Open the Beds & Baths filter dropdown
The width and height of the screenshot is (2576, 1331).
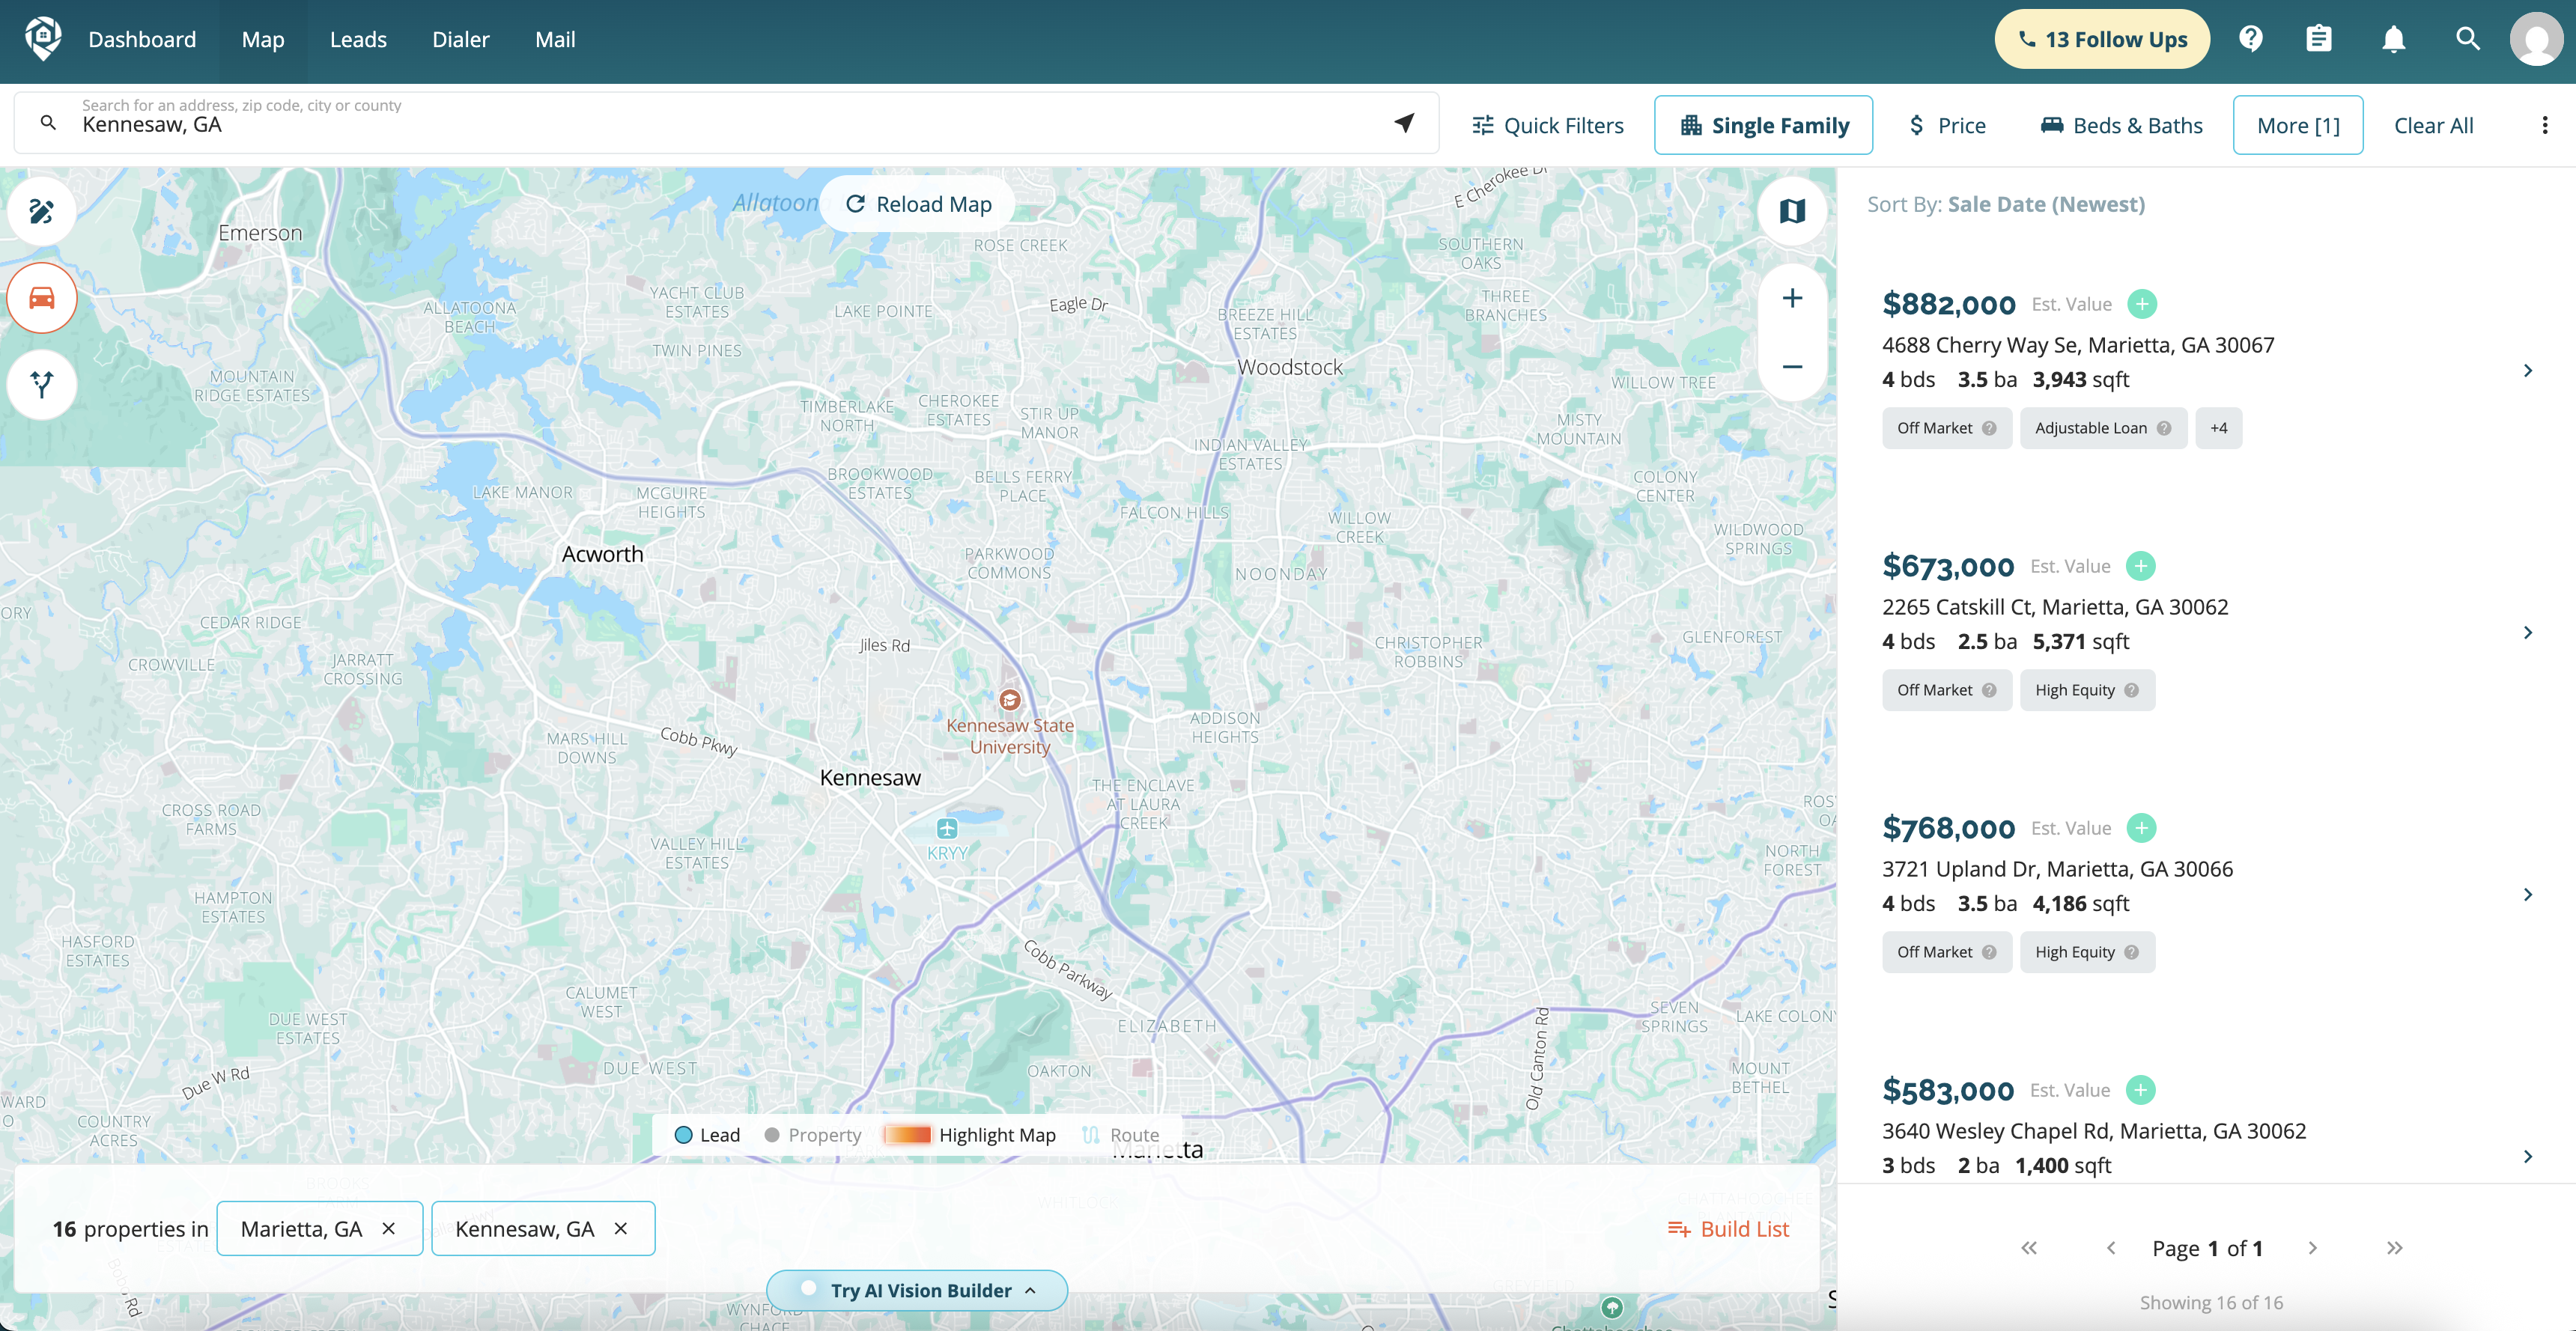click(2121, 125)
